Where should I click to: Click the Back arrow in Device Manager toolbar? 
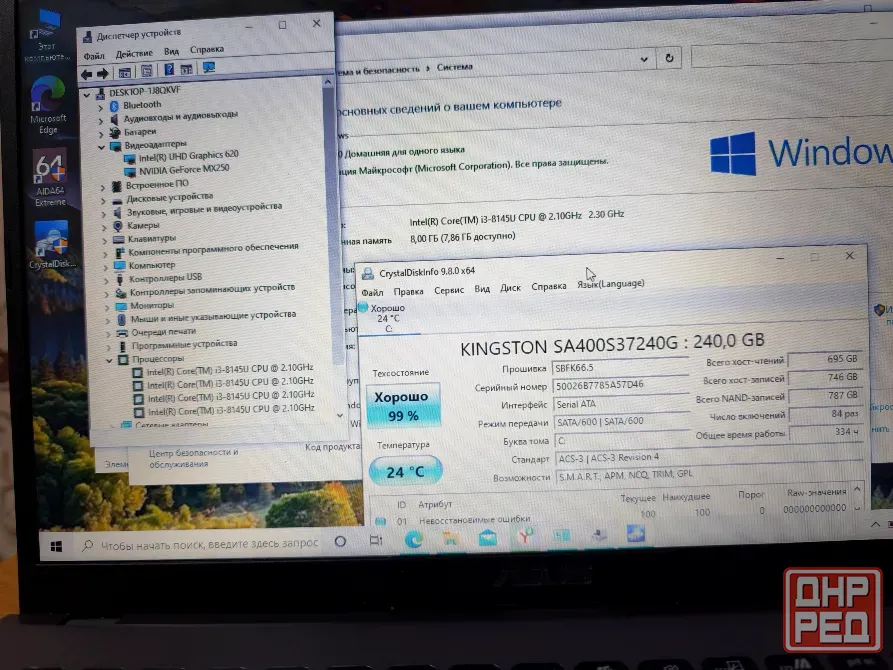87,74
